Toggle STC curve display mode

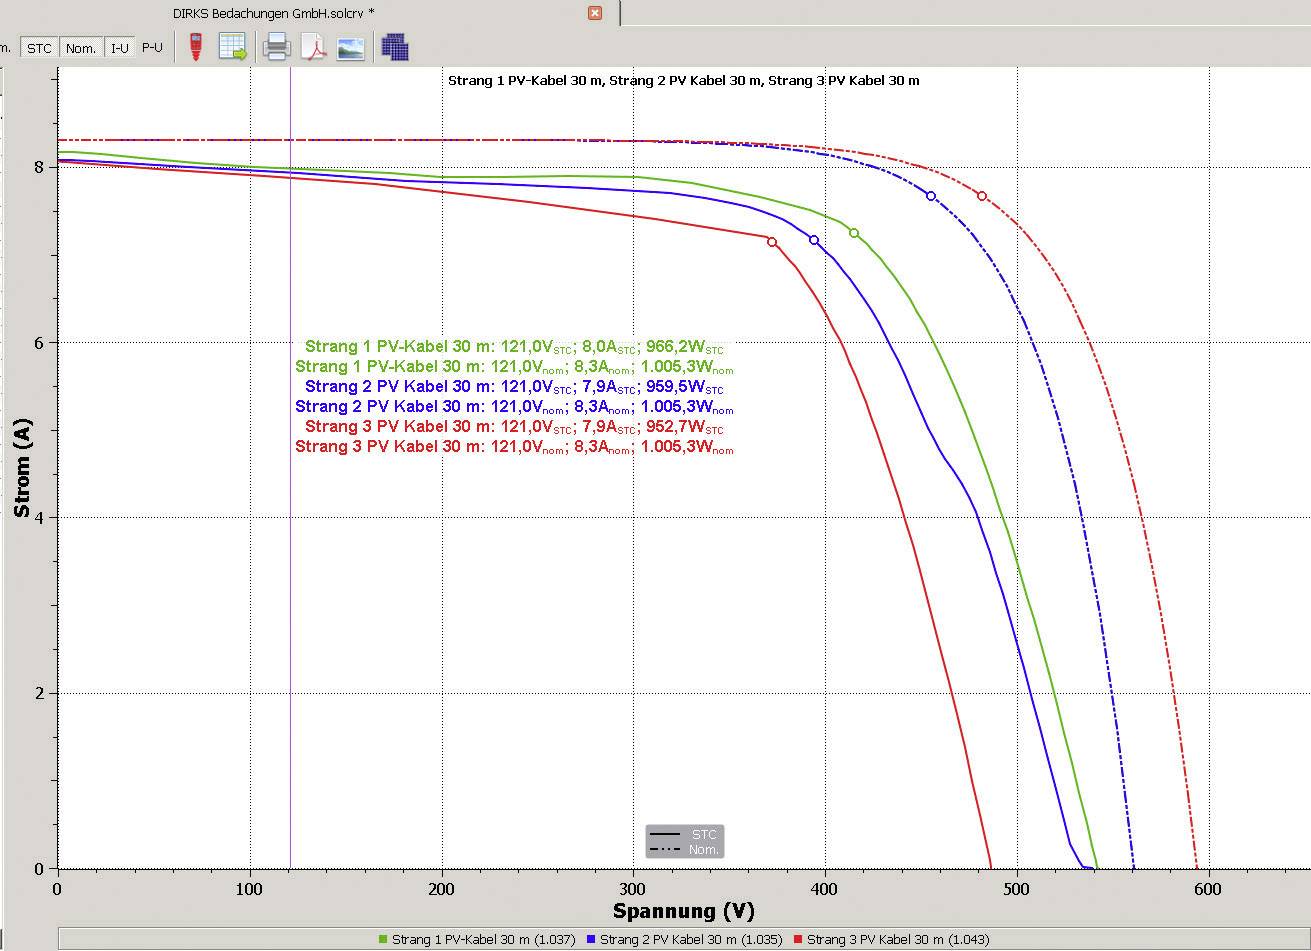(x=38, y=47)
